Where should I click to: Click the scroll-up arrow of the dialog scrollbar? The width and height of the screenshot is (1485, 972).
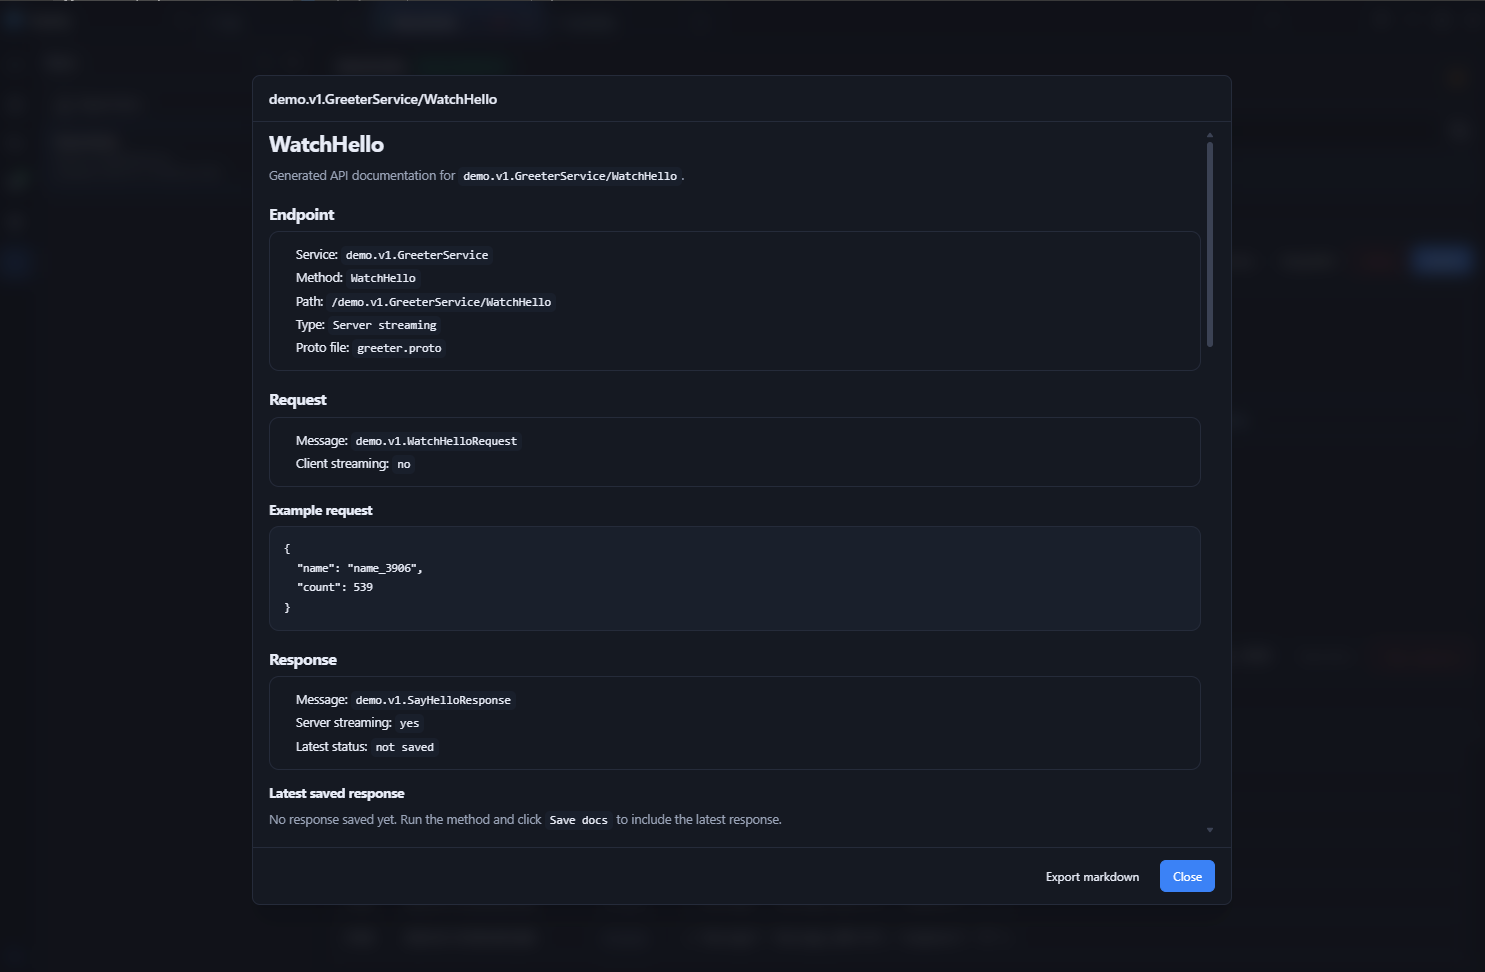point(1210,134)
